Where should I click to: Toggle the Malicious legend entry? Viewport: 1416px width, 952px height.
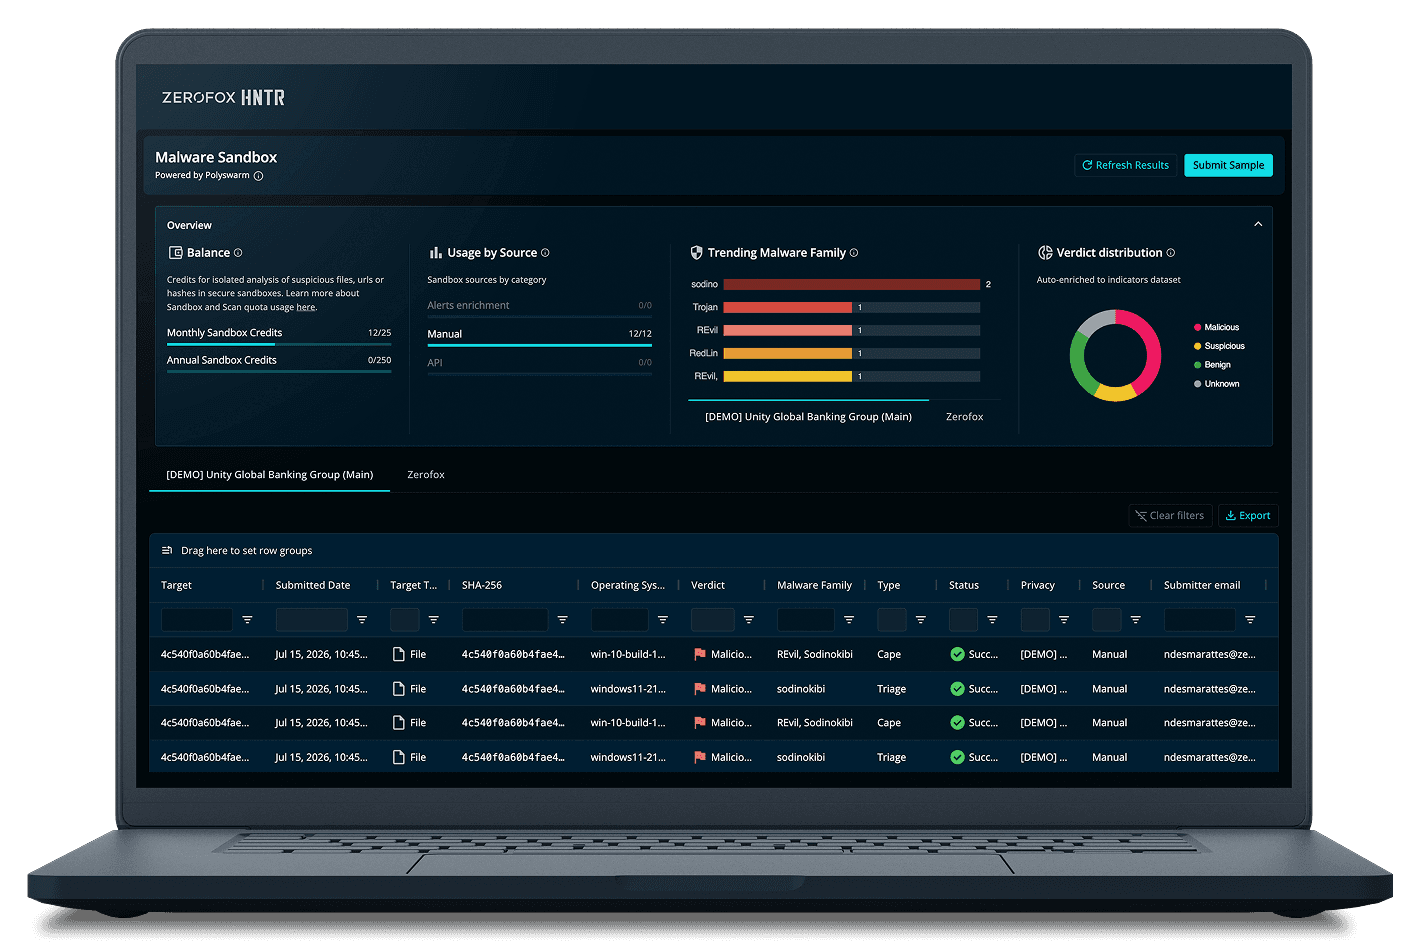1216,328
